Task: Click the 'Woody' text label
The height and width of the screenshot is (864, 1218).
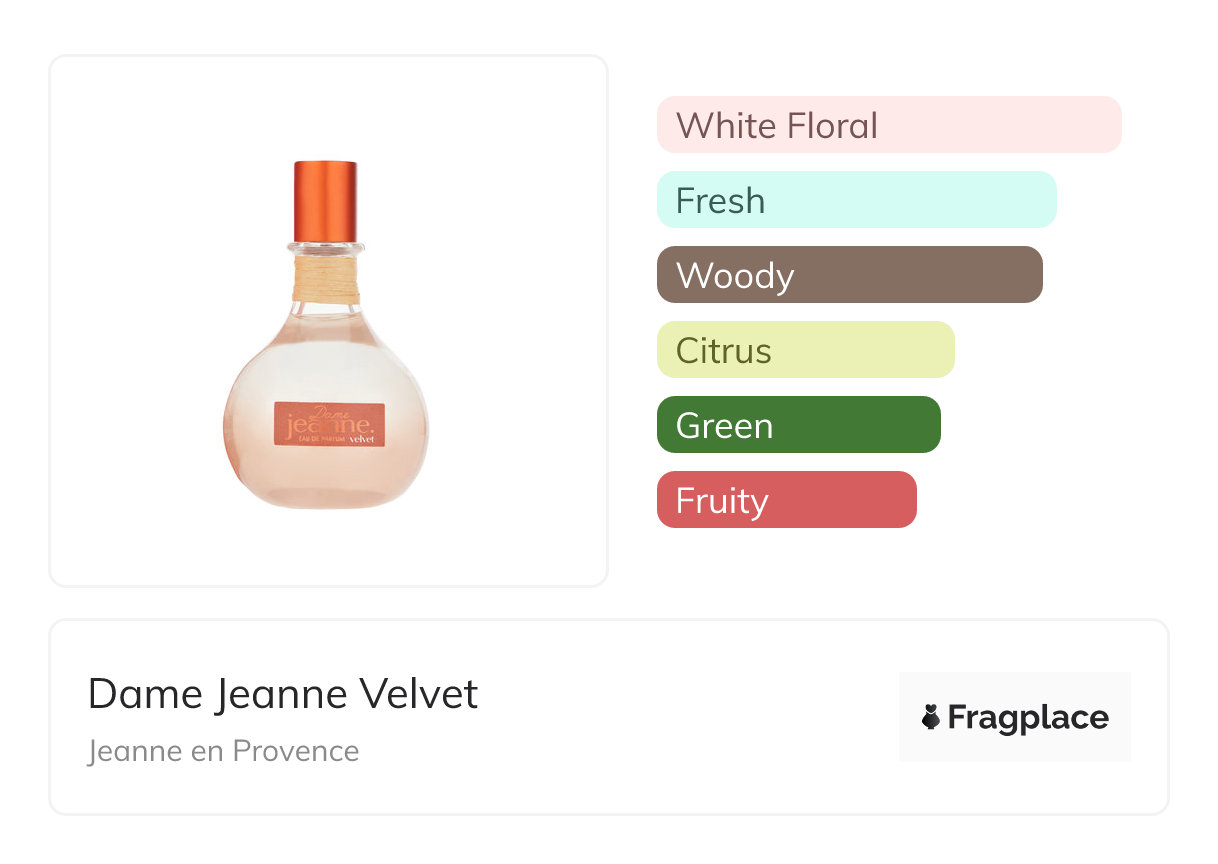Action: tap(735, 276)
